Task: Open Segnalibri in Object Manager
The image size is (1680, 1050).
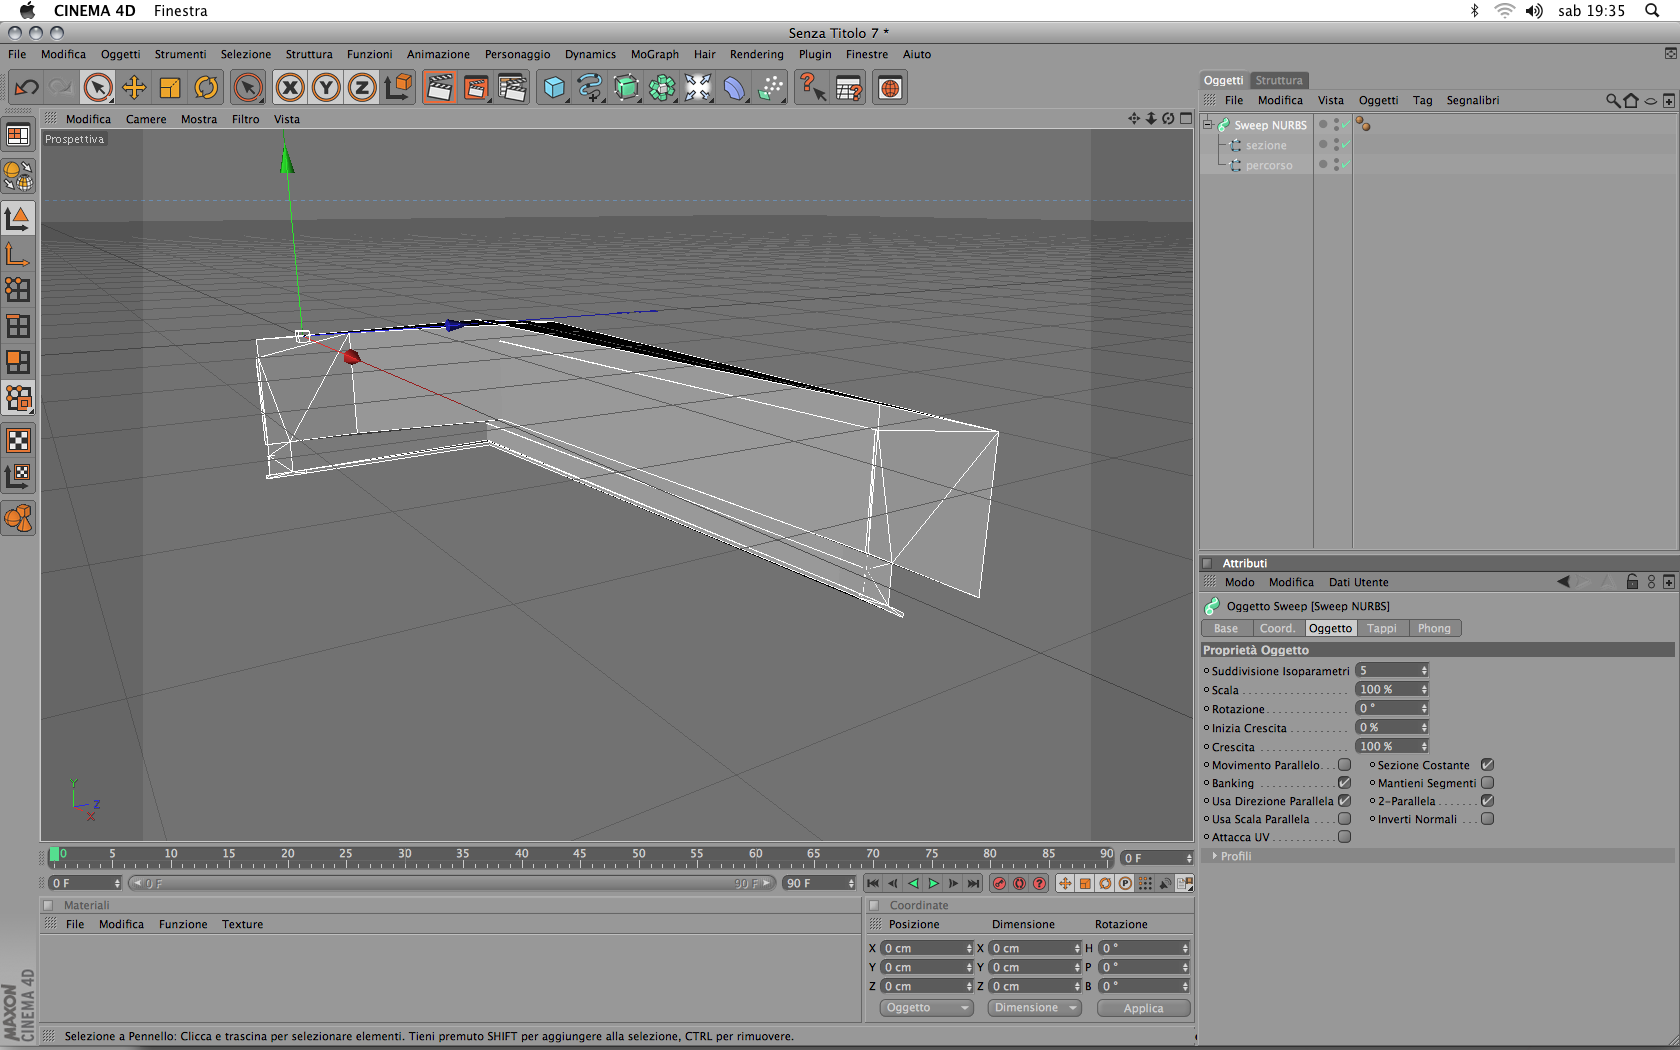Action: (x=1472, y=100)
